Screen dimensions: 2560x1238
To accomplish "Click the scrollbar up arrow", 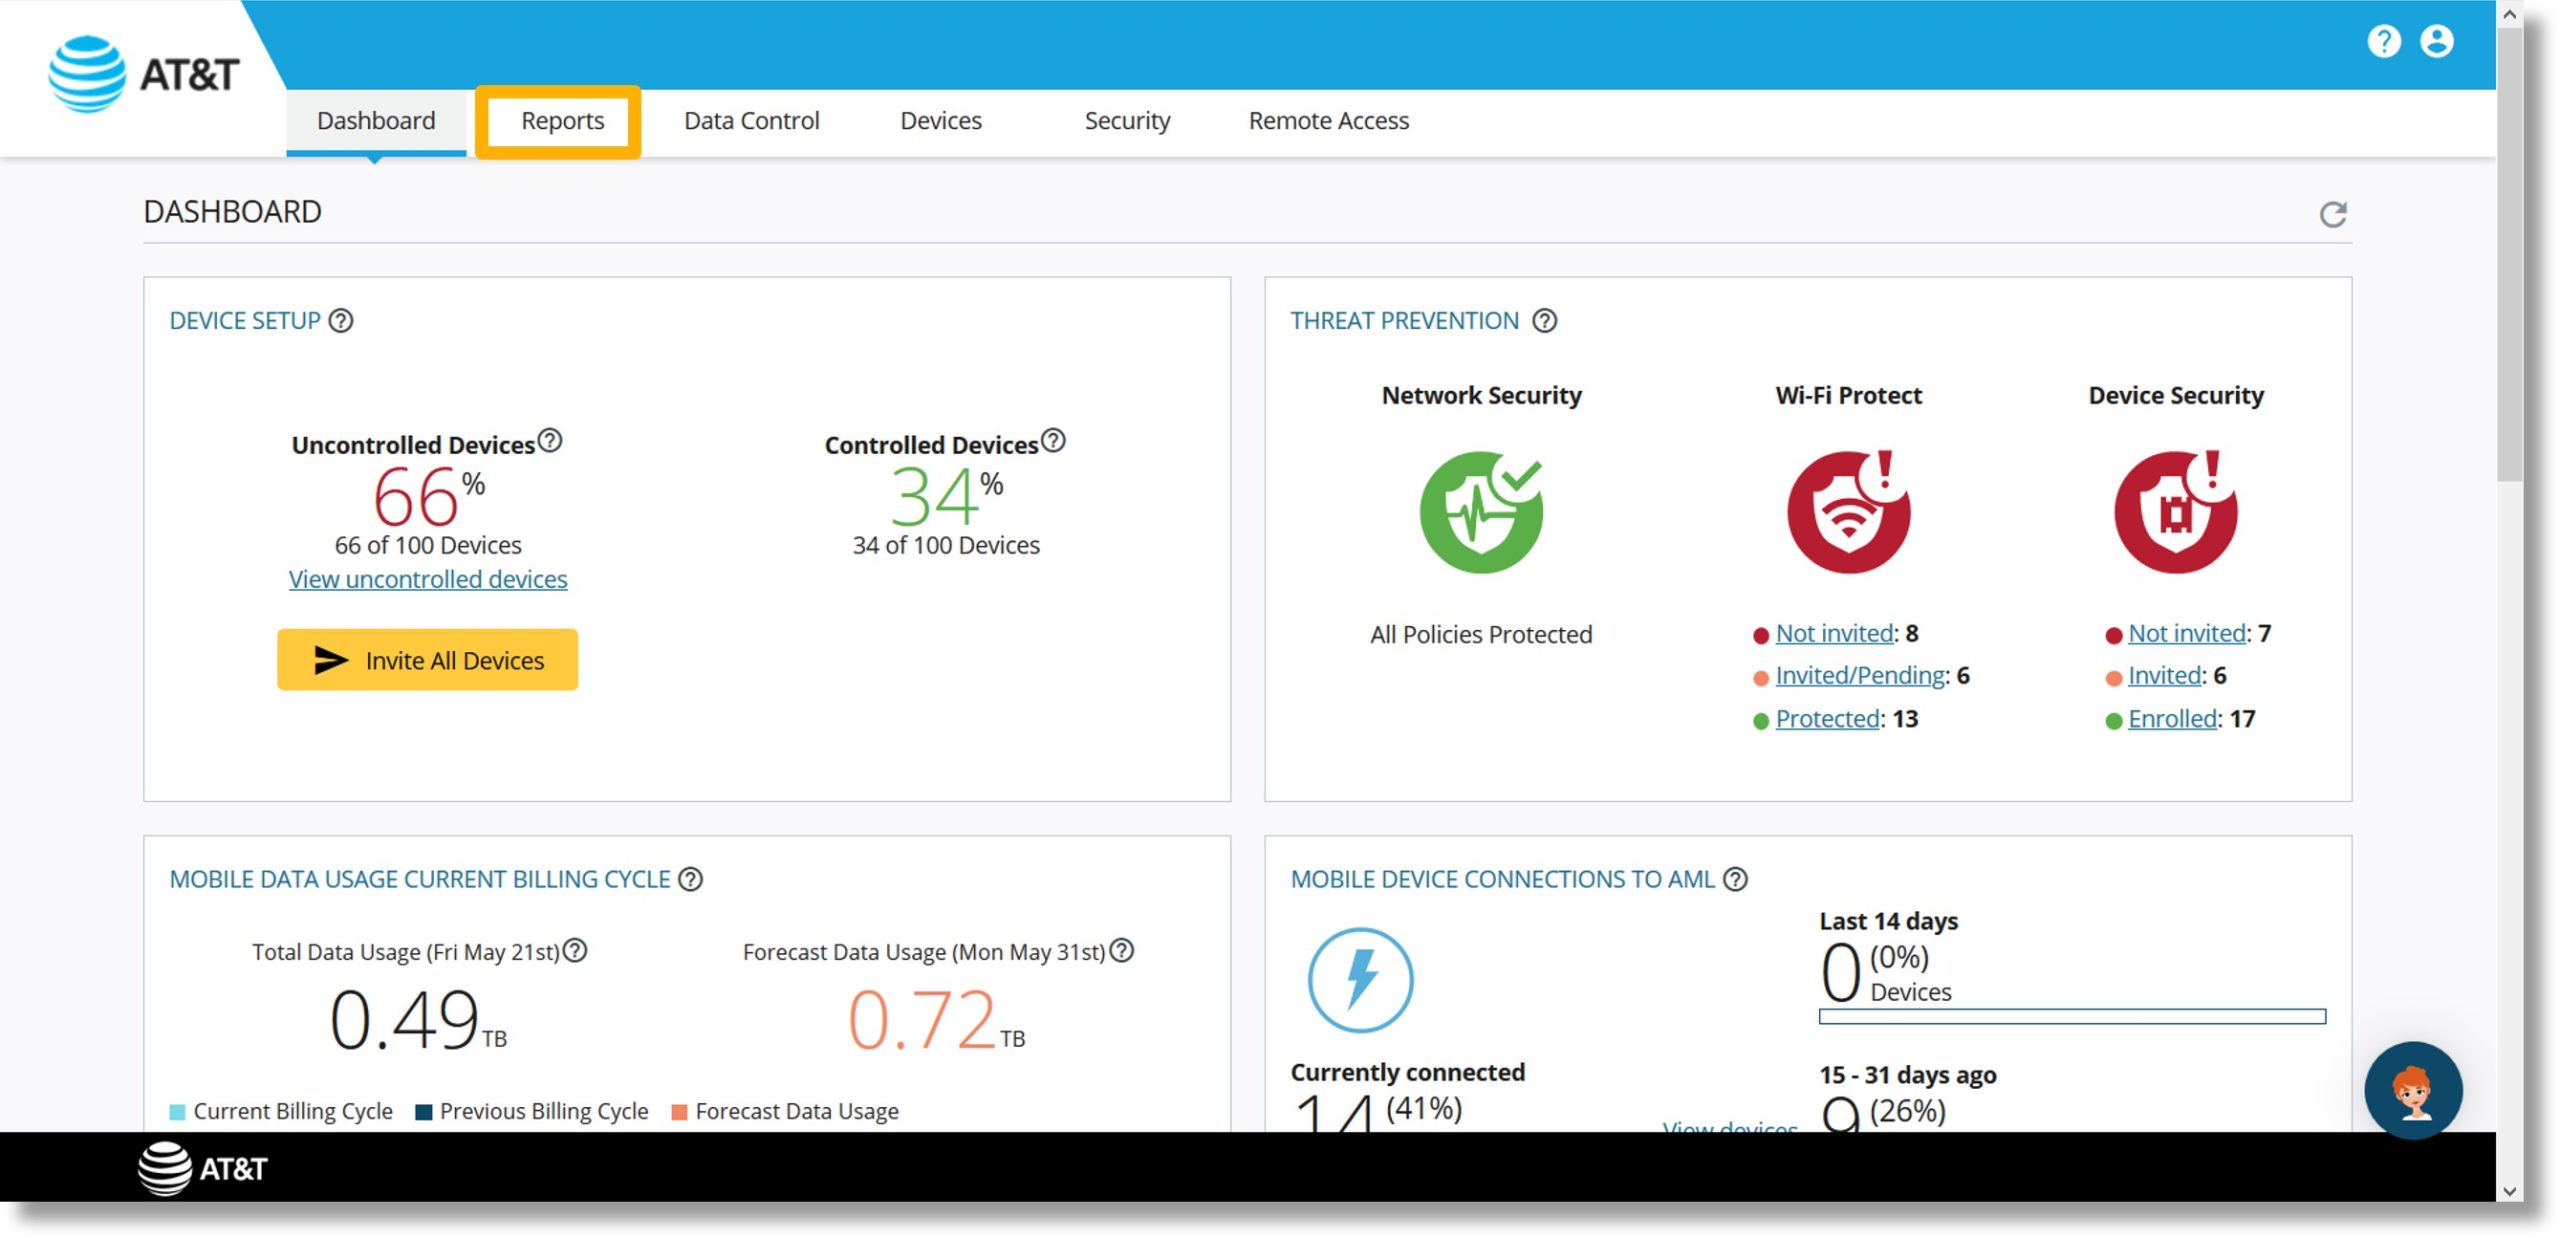I will click(x=2510, y=14).
